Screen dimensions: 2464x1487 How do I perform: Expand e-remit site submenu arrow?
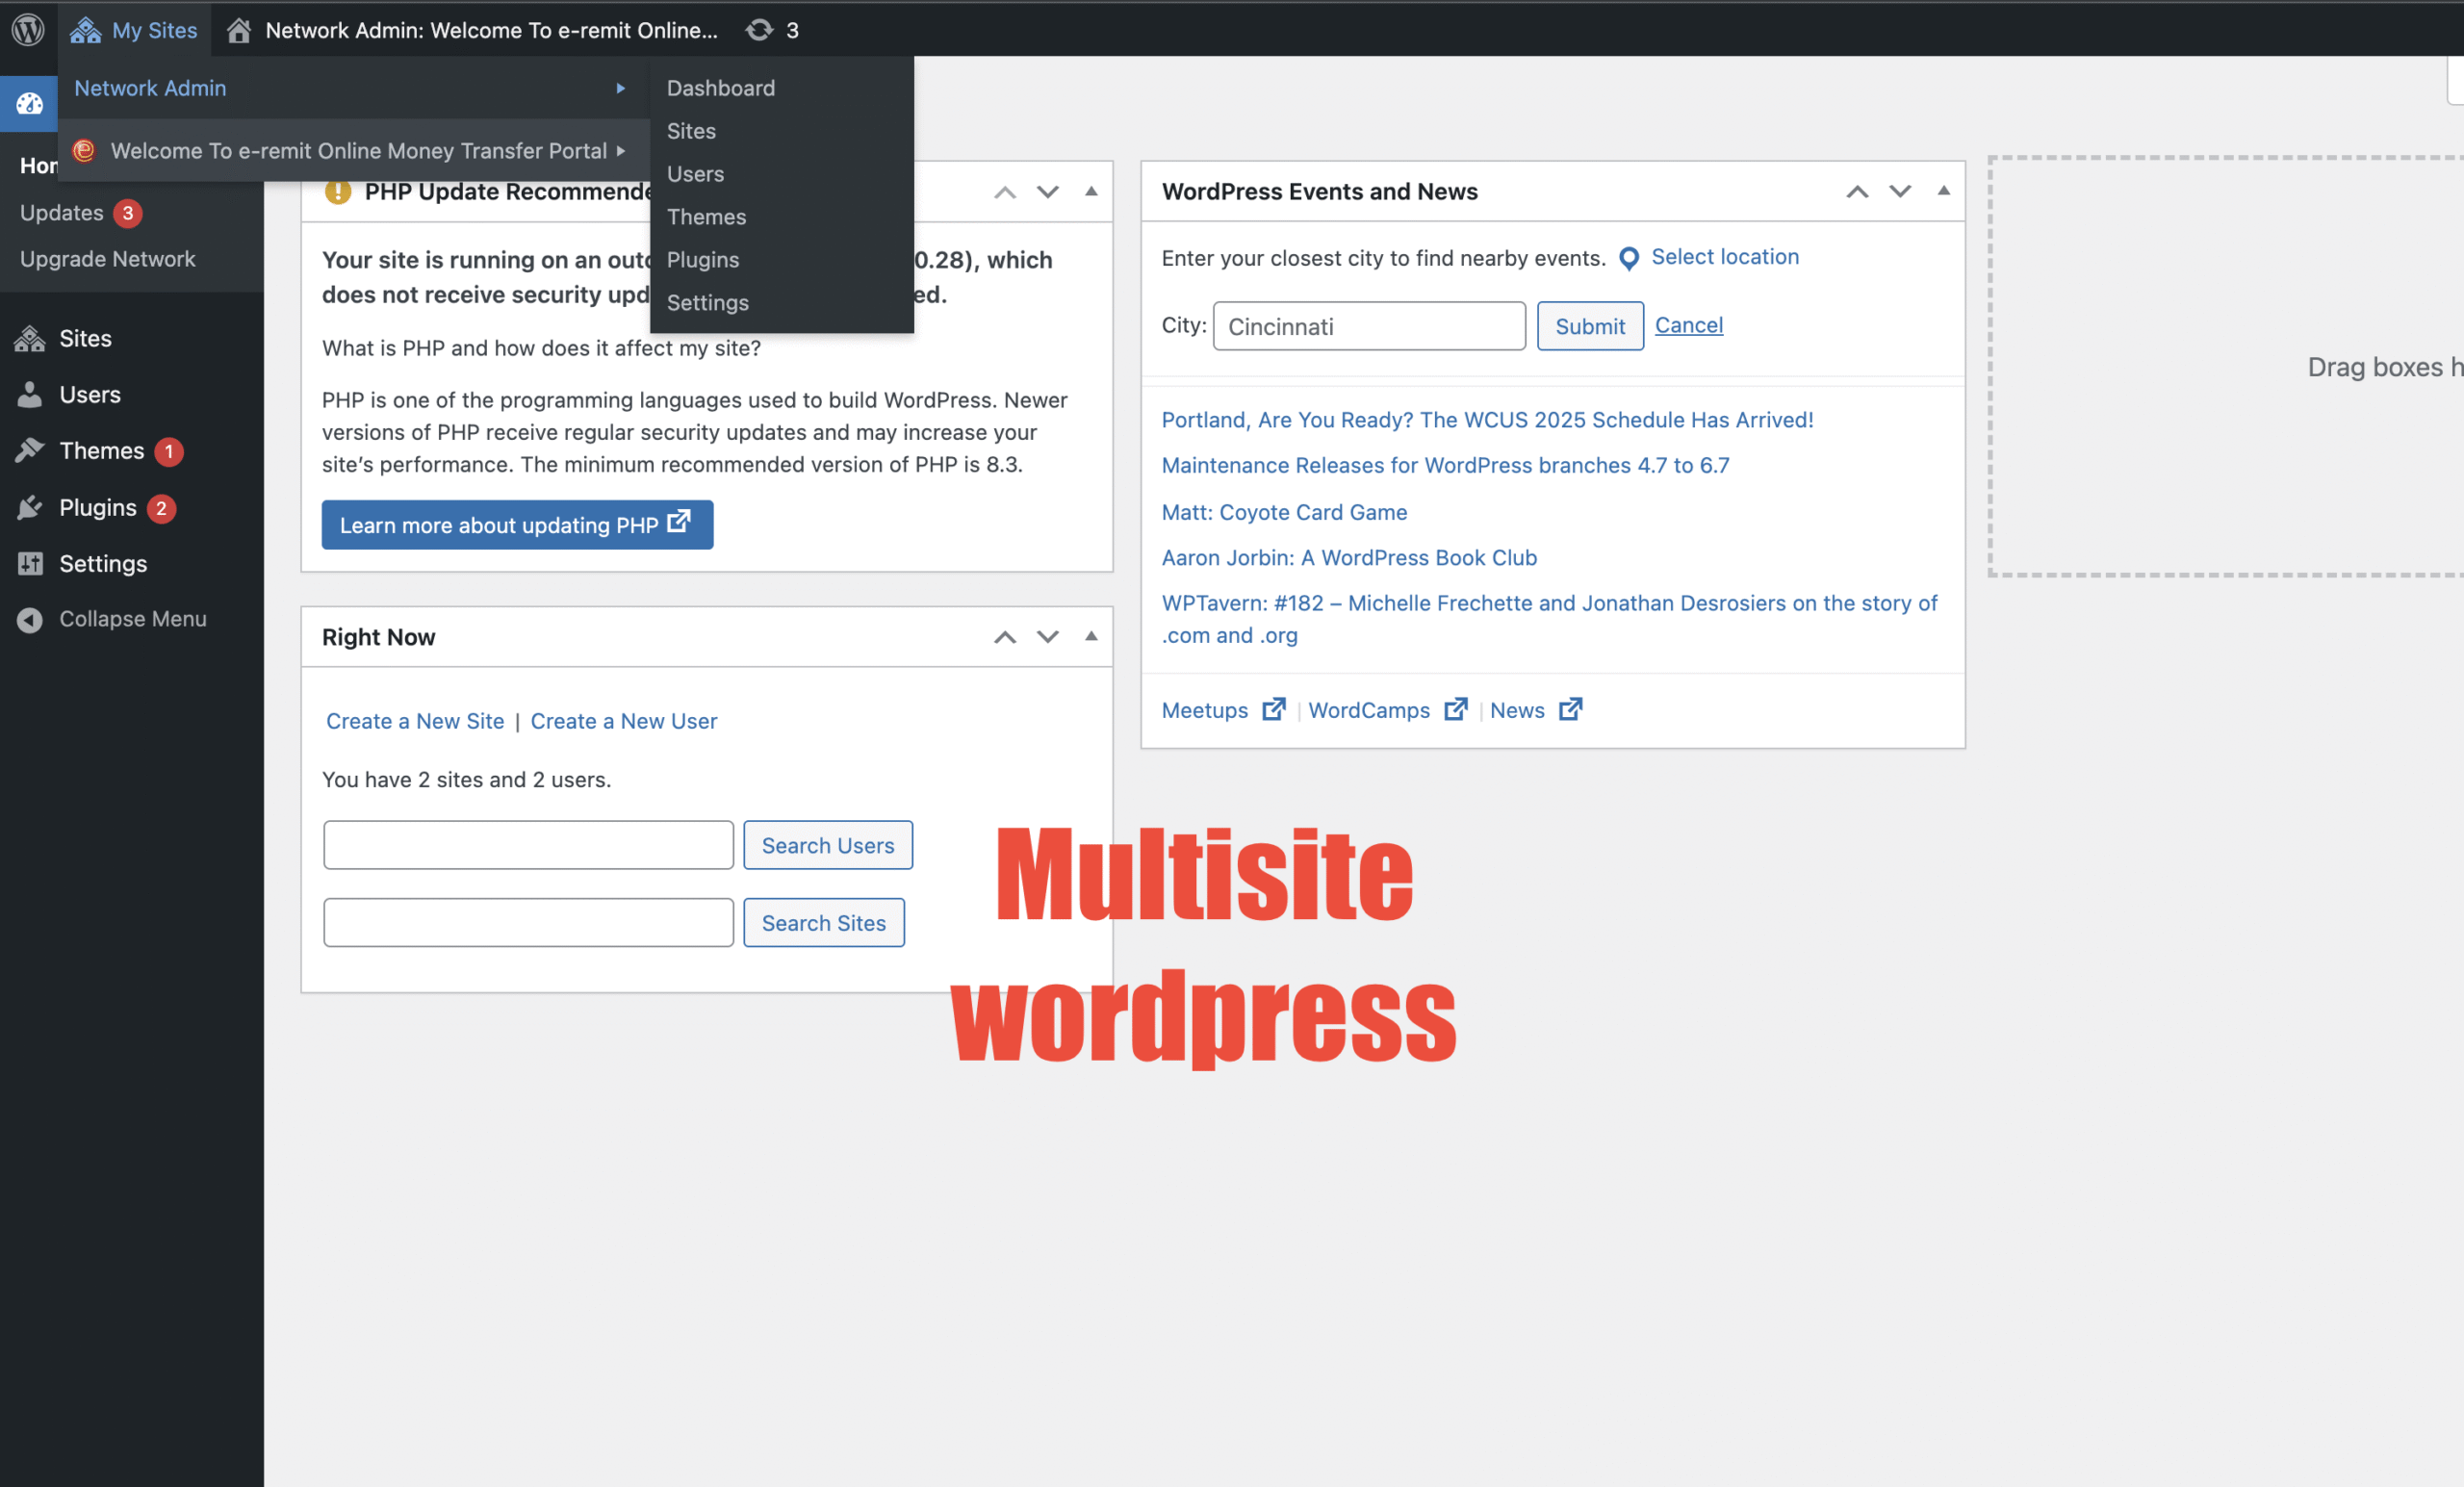coord(620,151)
